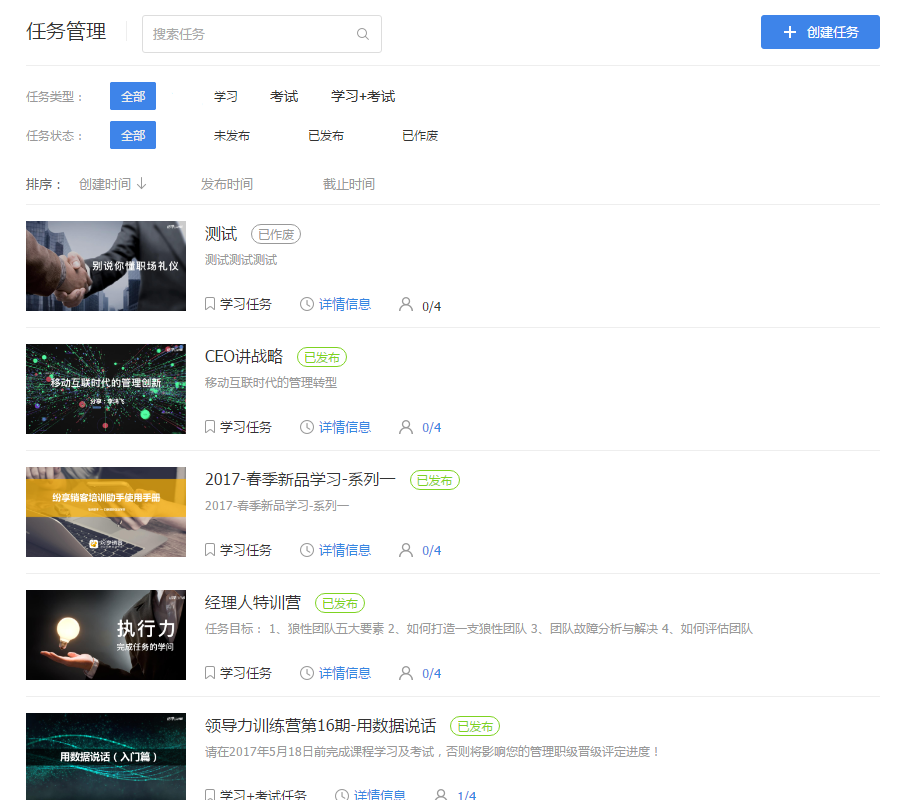
Task: Open 详情信息 for 测试 task
Action: tap(345, 304)
